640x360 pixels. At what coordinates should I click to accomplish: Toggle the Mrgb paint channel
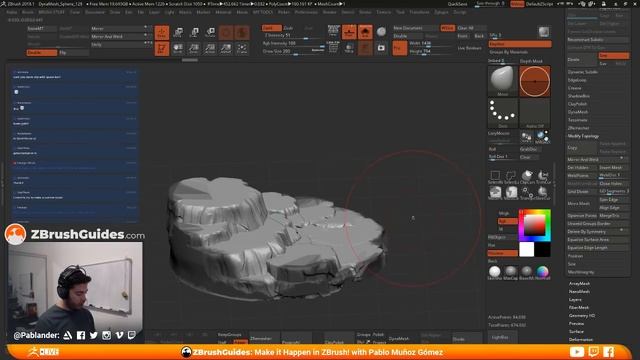[504, 213]
